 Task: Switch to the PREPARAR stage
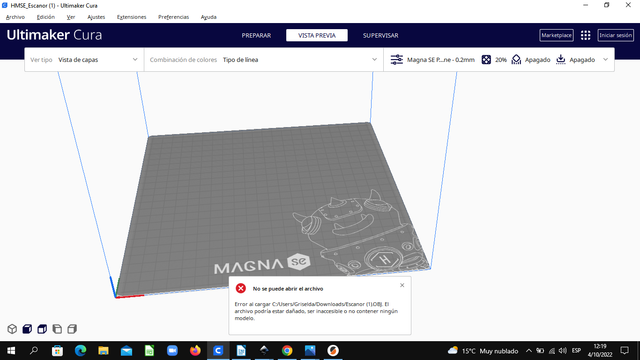click(x=256, y=36)
